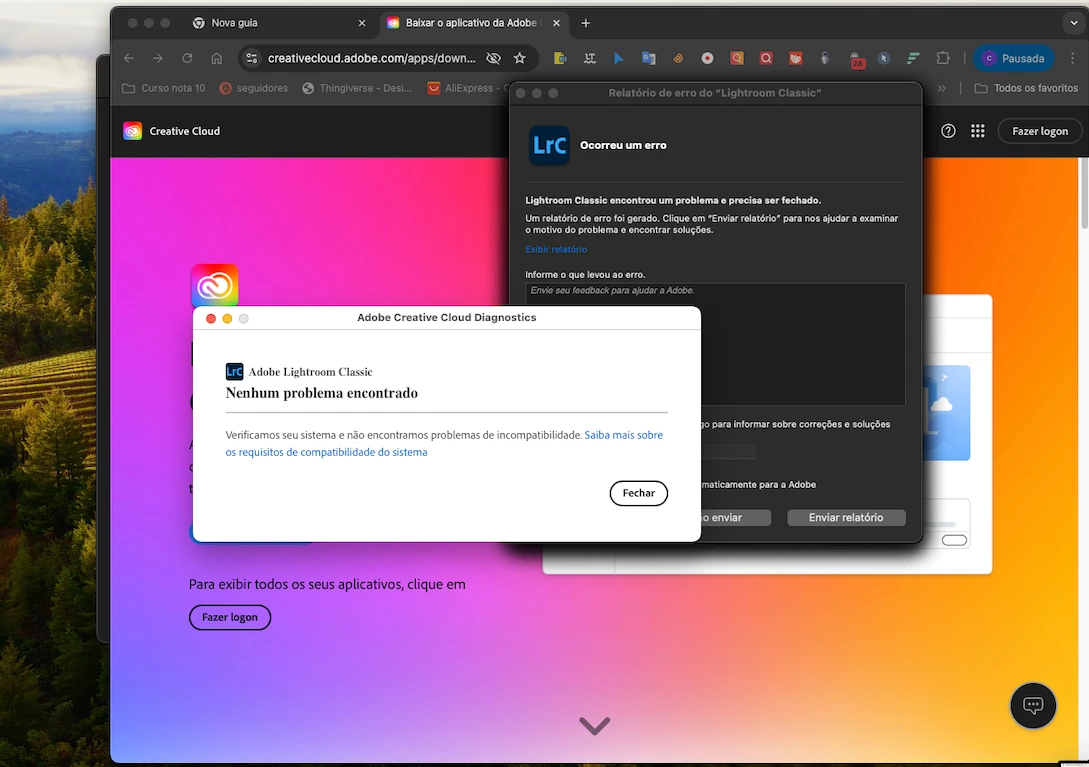Go back using the browser back arrow

point(128,58)
